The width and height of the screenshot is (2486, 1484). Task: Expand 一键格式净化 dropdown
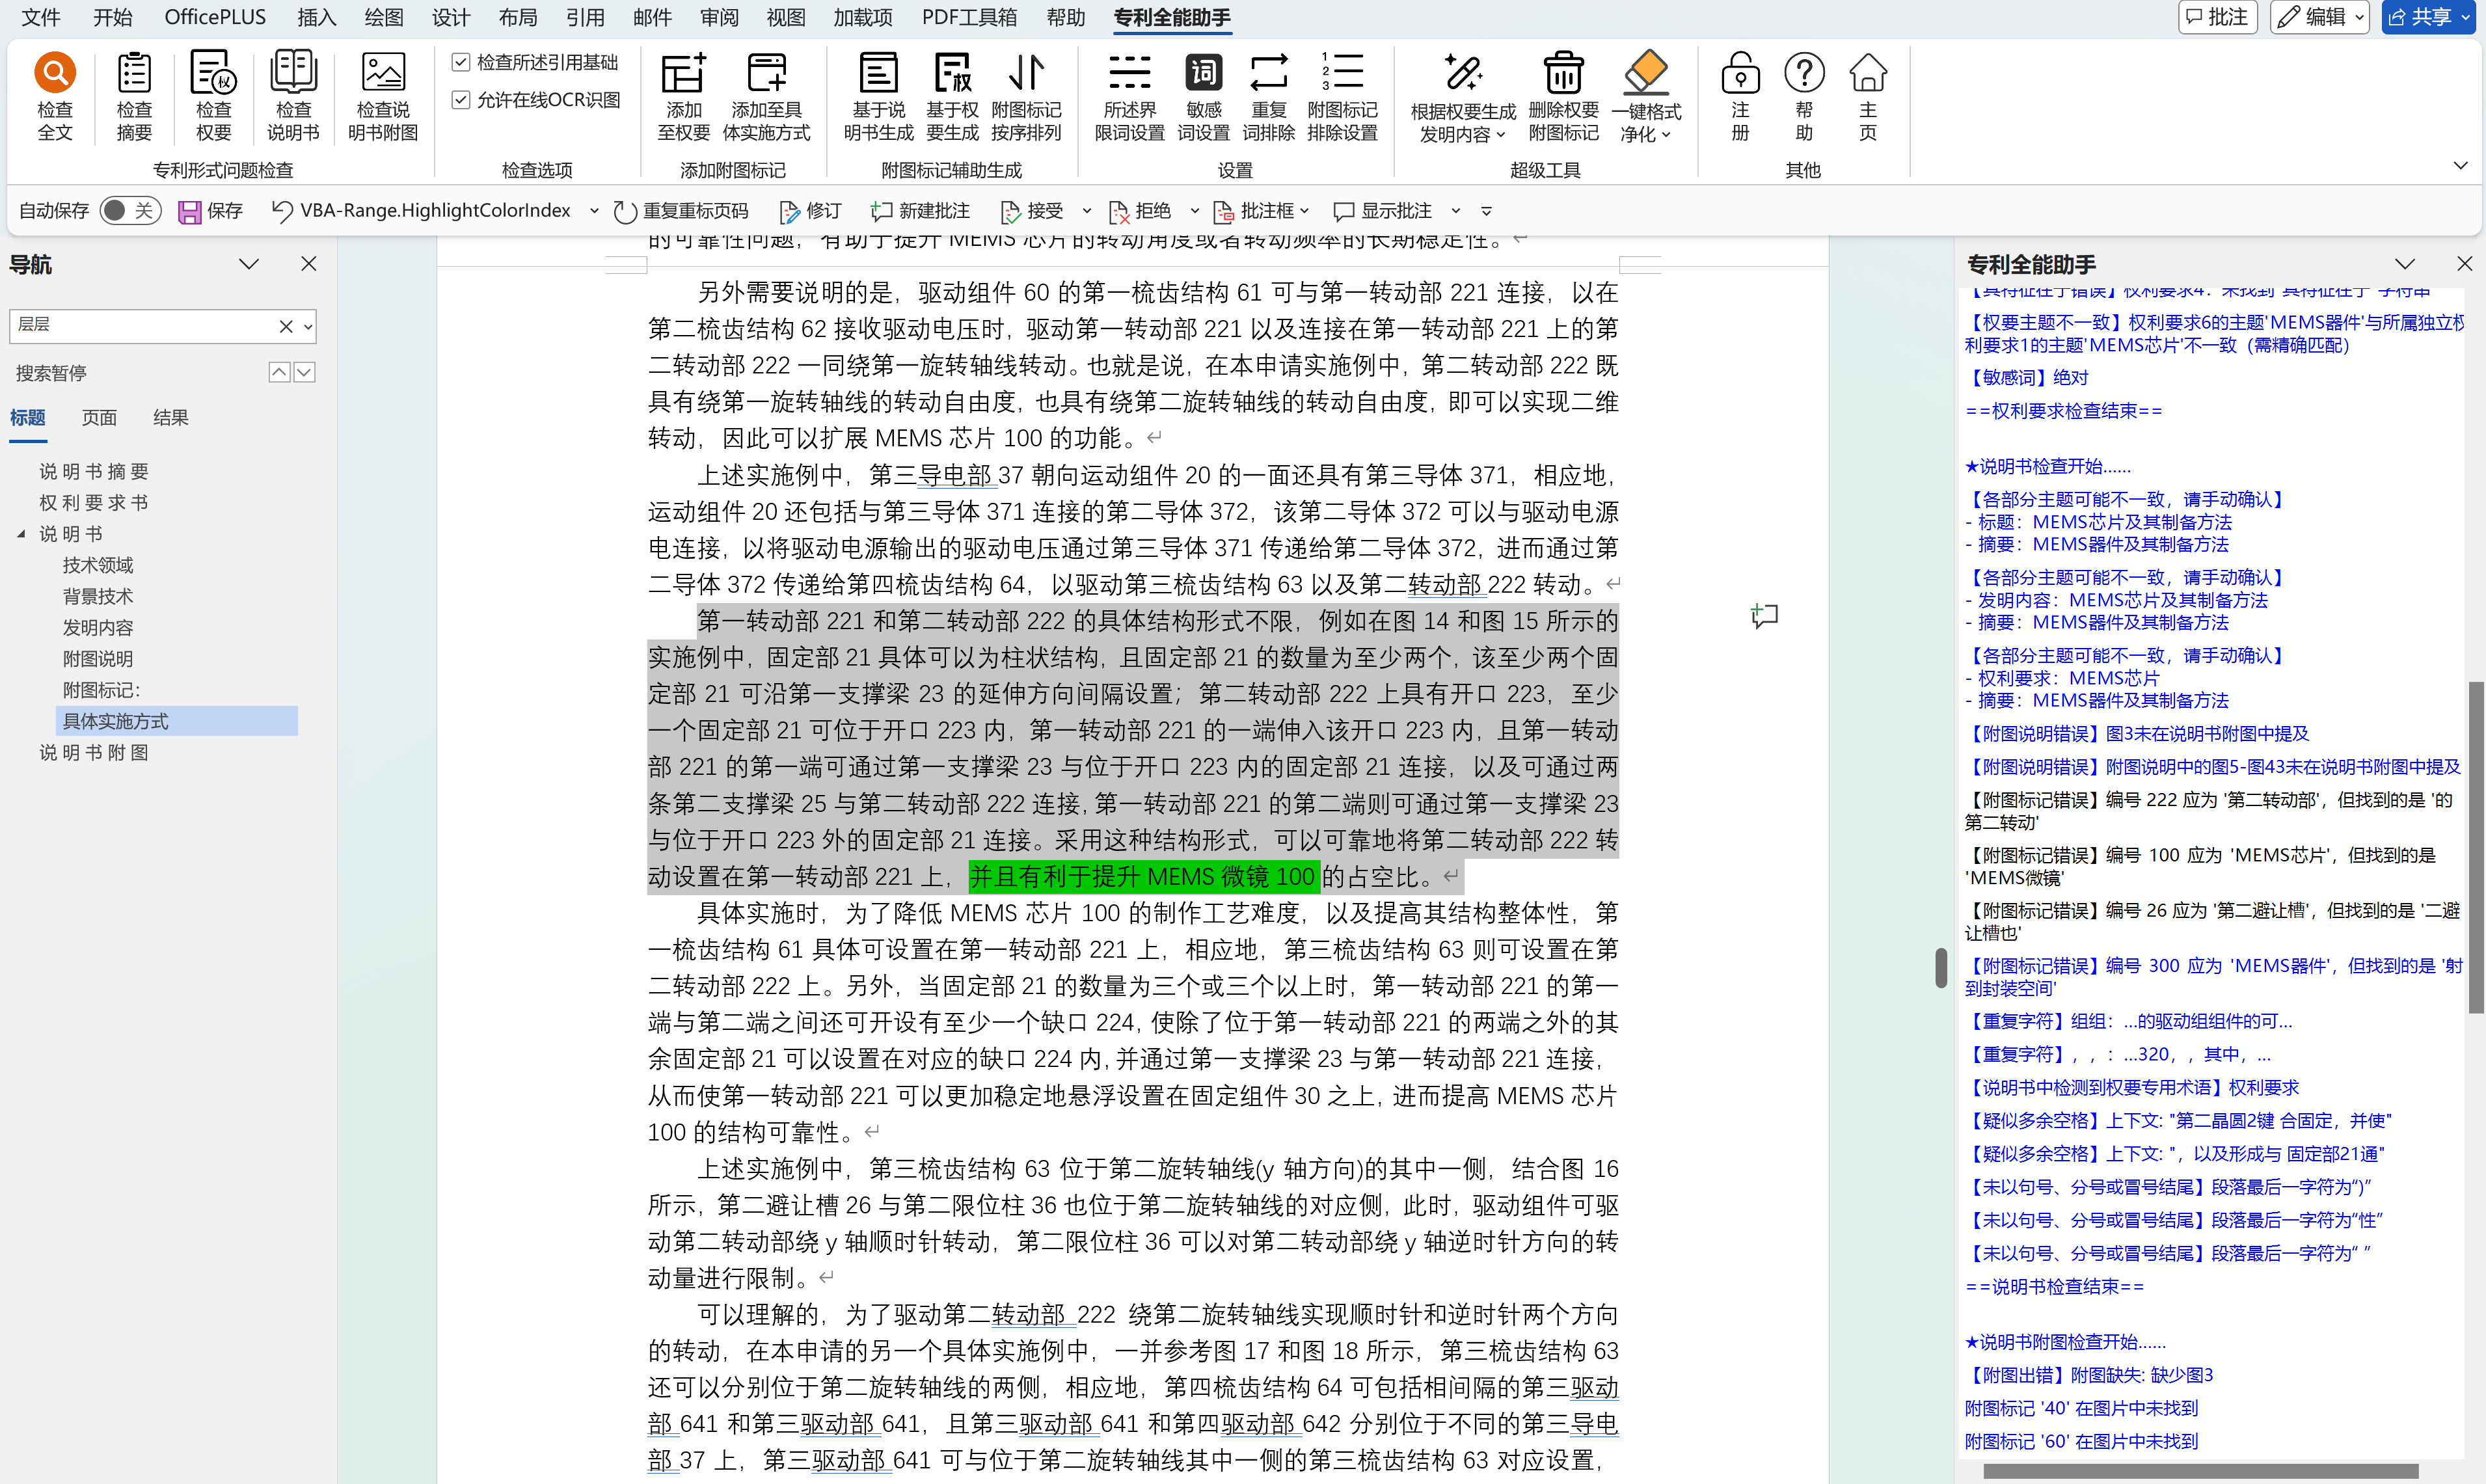tap(1666, 135)
